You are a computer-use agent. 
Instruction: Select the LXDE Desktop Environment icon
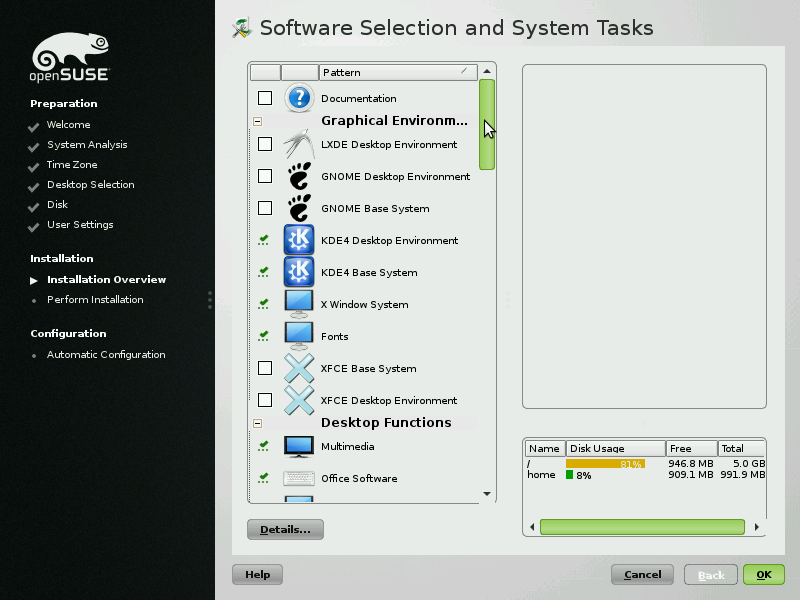299,144
